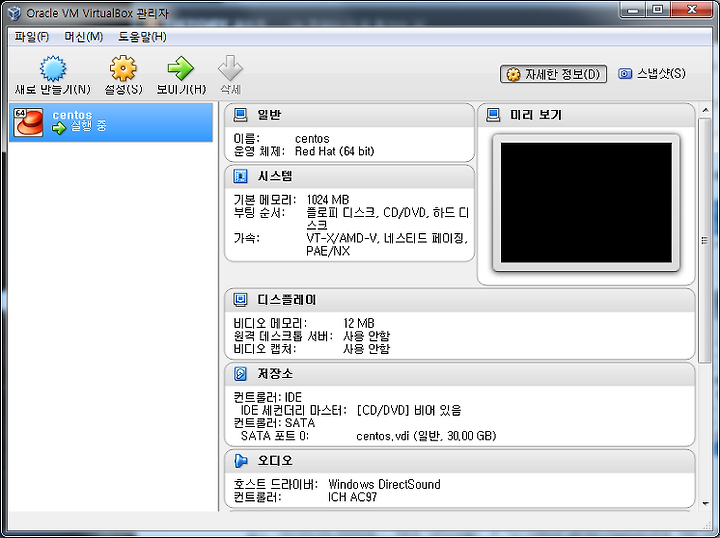The width and height of the screenshot is (720, 538).
Task: Click the 12 MB video memory value
Action: click(359, 323)
